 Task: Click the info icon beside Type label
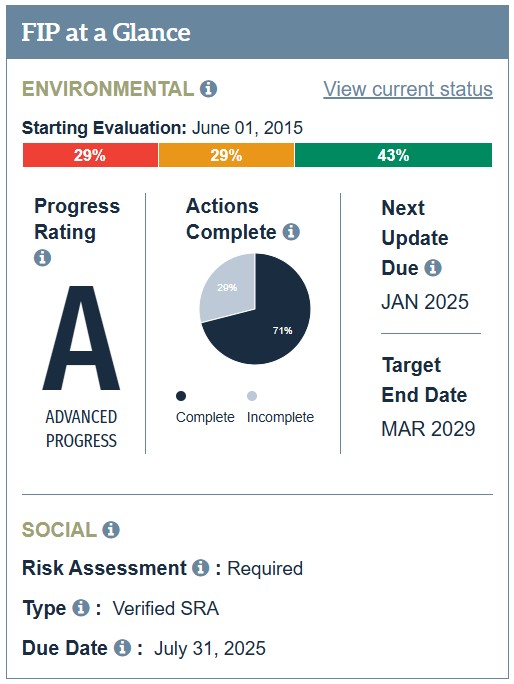[x=81, y=608]
